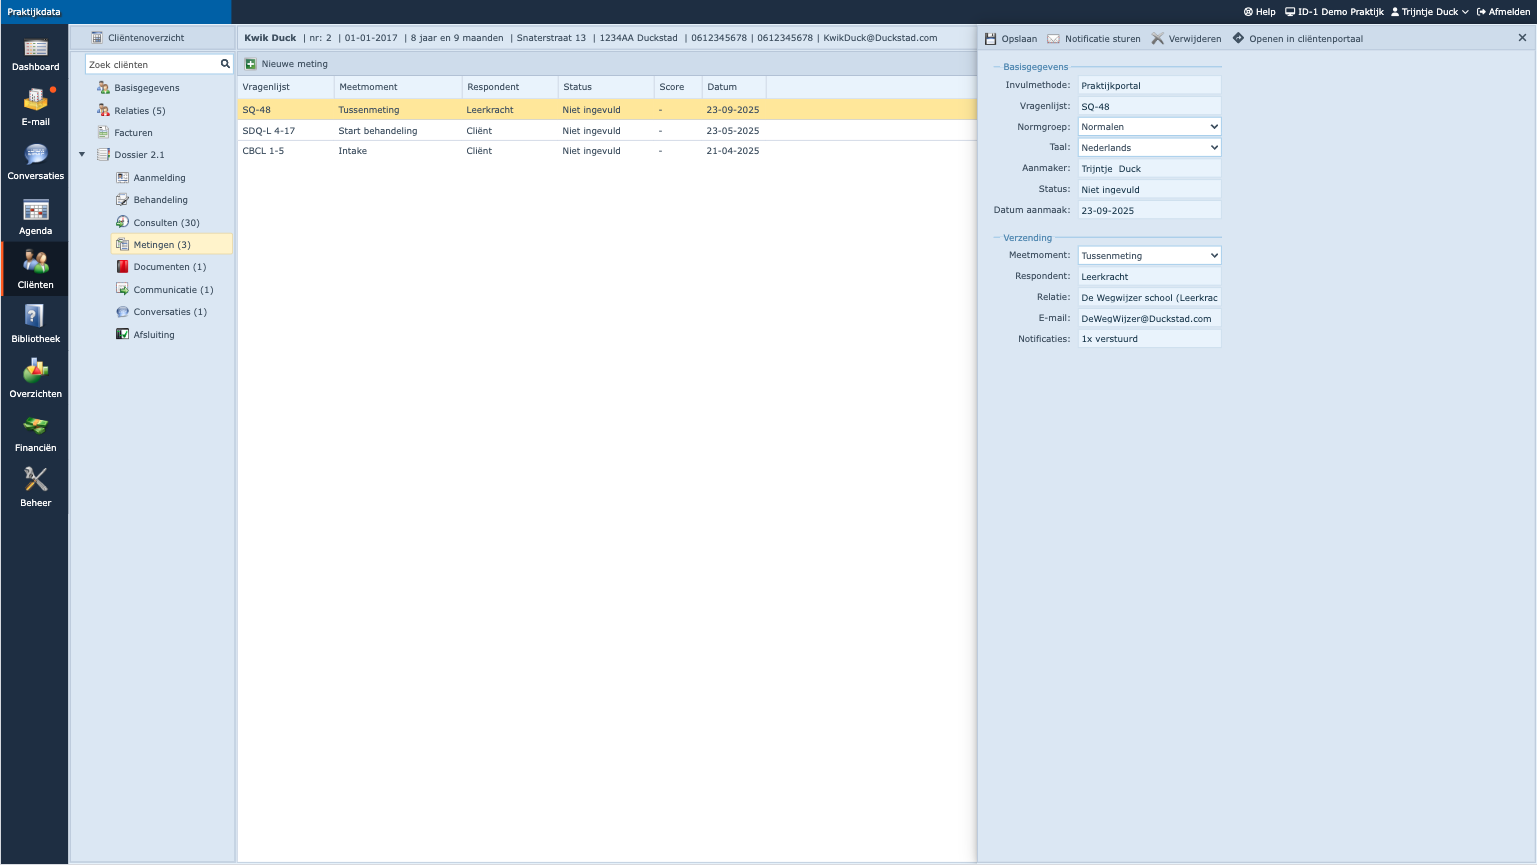Collapse the Dossier 2.1 tree node

click(x=82, y=155)
